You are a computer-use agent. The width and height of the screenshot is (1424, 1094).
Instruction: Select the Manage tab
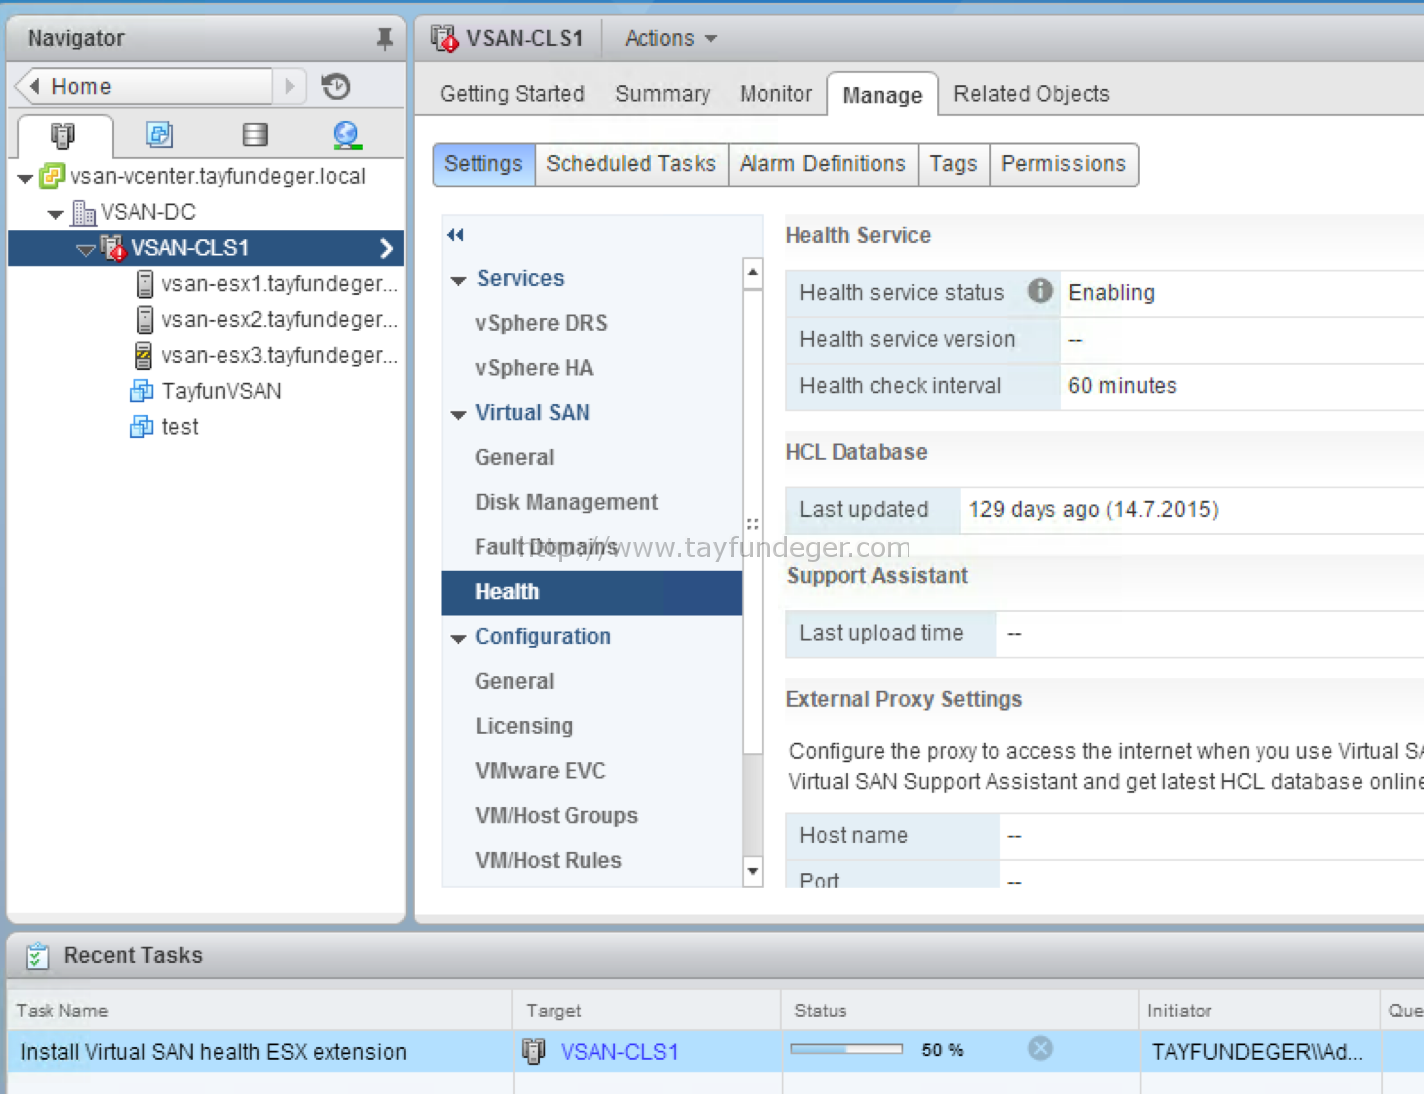tap(882, 95)
